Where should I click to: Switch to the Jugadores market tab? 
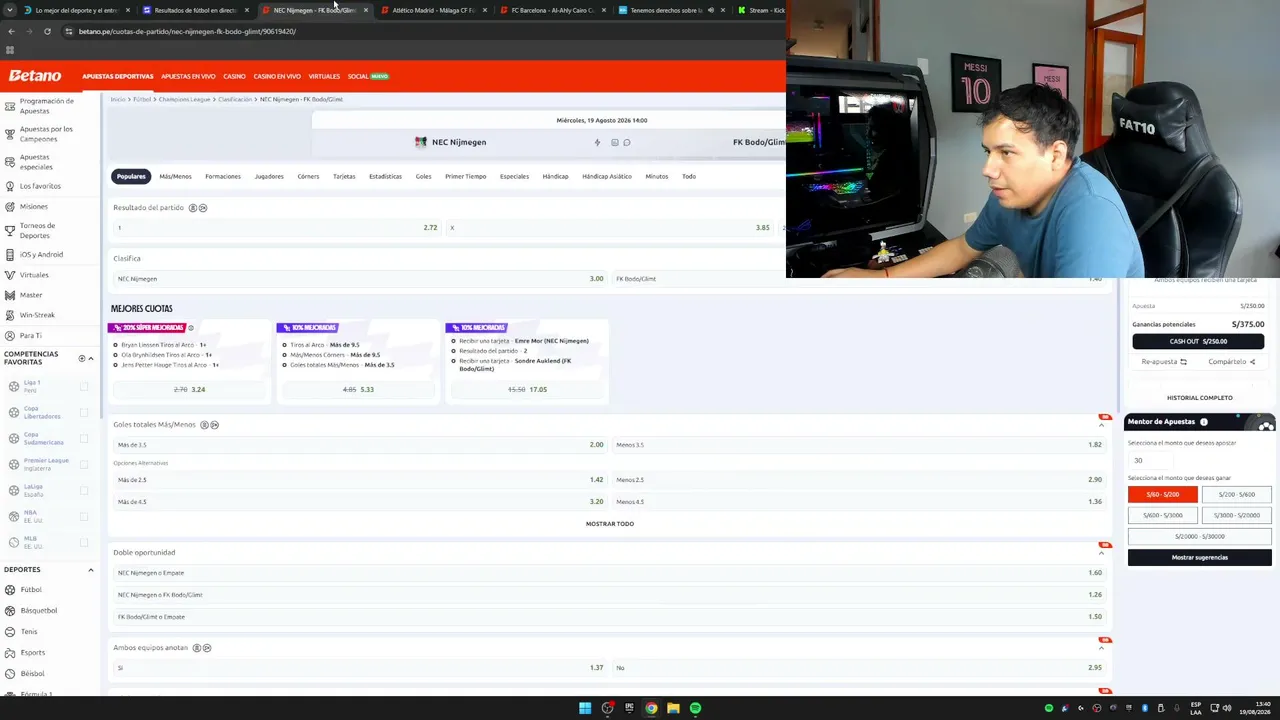click(x=269, y=176)
